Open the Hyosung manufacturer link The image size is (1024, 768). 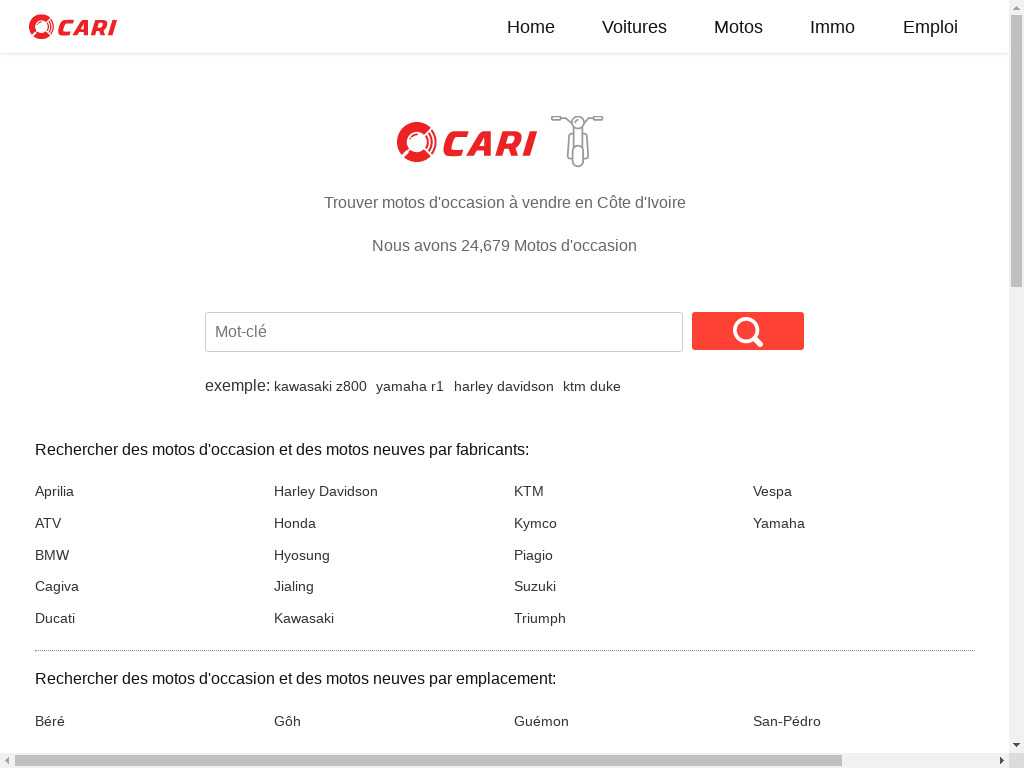(x=302, y=555)
